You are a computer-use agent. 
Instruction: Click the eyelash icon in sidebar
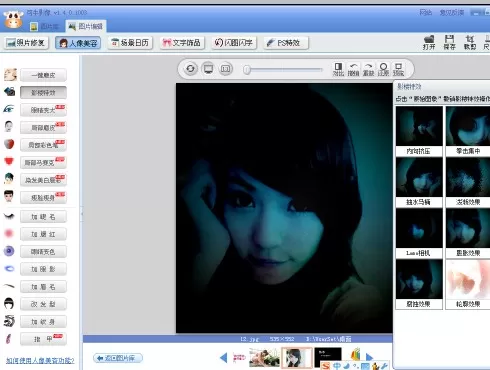coord(9,216)
